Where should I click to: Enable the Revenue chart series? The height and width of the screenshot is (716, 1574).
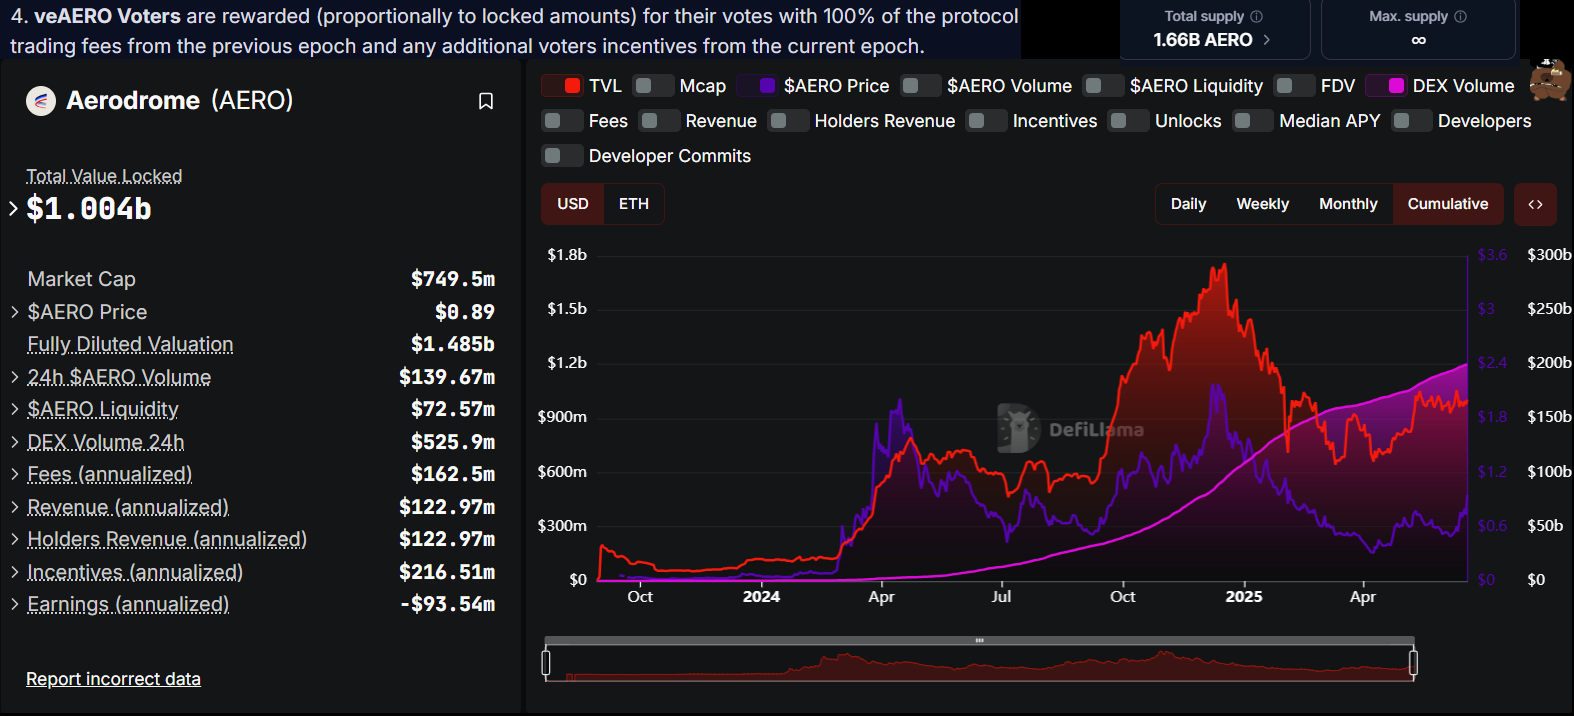pyautogui.click(x=659, y=121)
